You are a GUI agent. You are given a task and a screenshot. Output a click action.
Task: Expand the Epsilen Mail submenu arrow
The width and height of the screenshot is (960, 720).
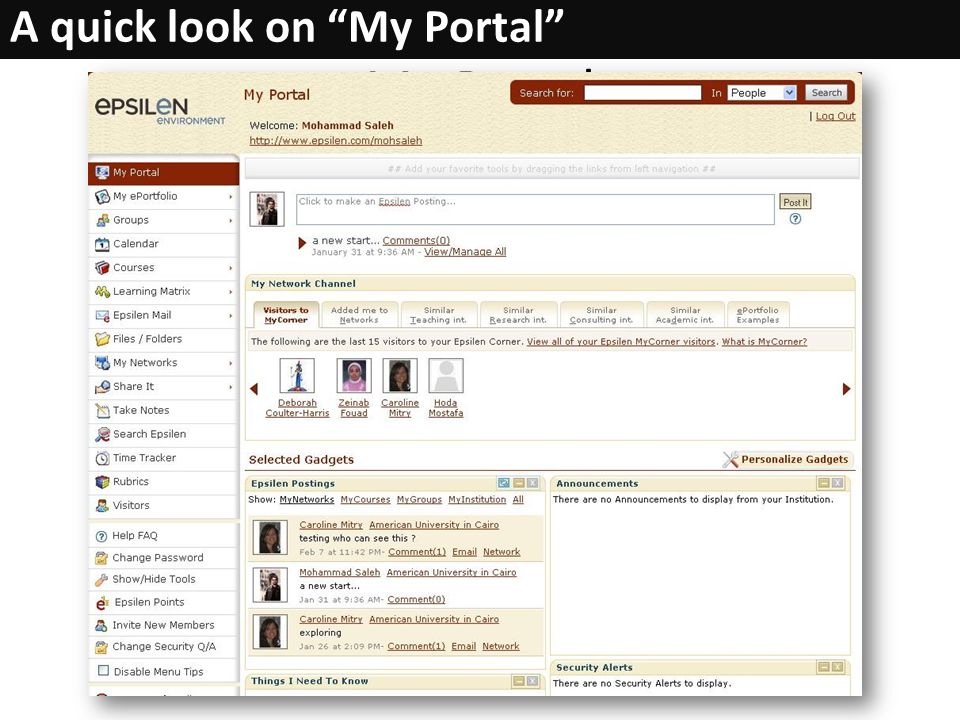[231, 316]
